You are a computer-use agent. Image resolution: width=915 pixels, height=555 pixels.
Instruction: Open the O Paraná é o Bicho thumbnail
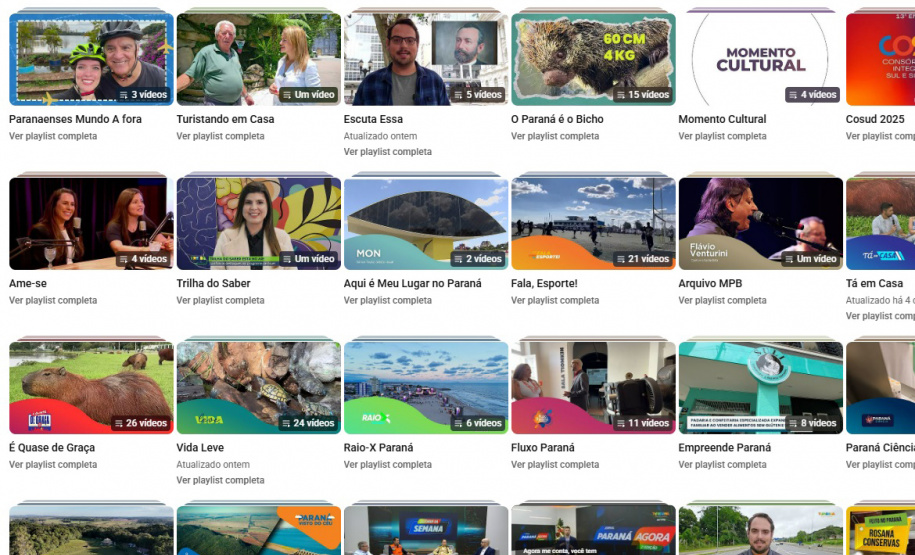tap(593, 59)
